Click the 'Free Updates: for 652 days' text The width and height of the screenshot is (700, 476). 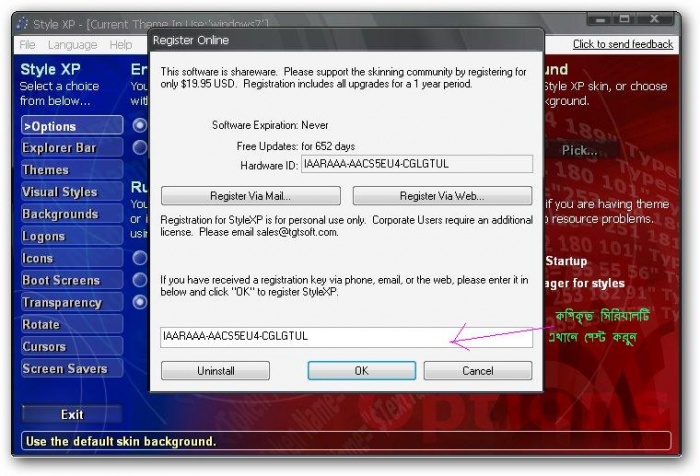296,146
